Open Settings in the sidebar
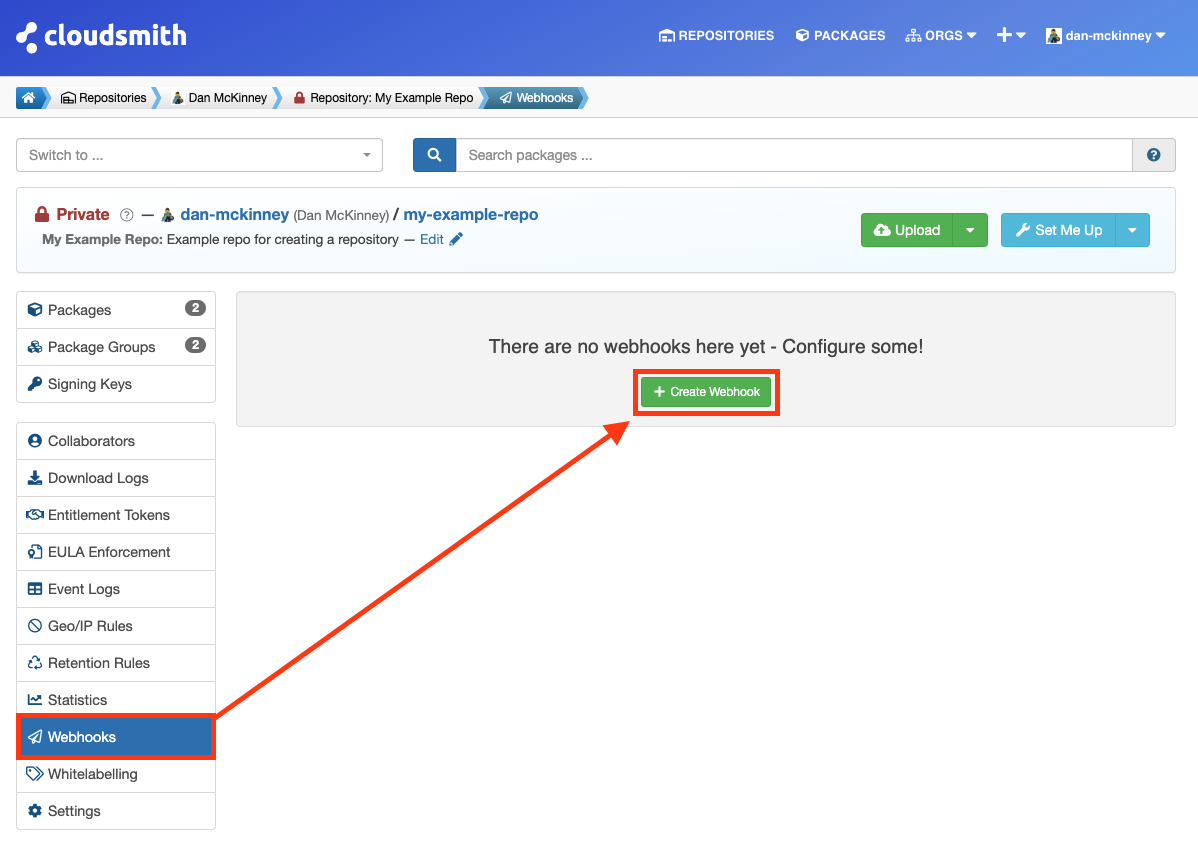Screen dimensions: 1198x854 tap(116, 811)
